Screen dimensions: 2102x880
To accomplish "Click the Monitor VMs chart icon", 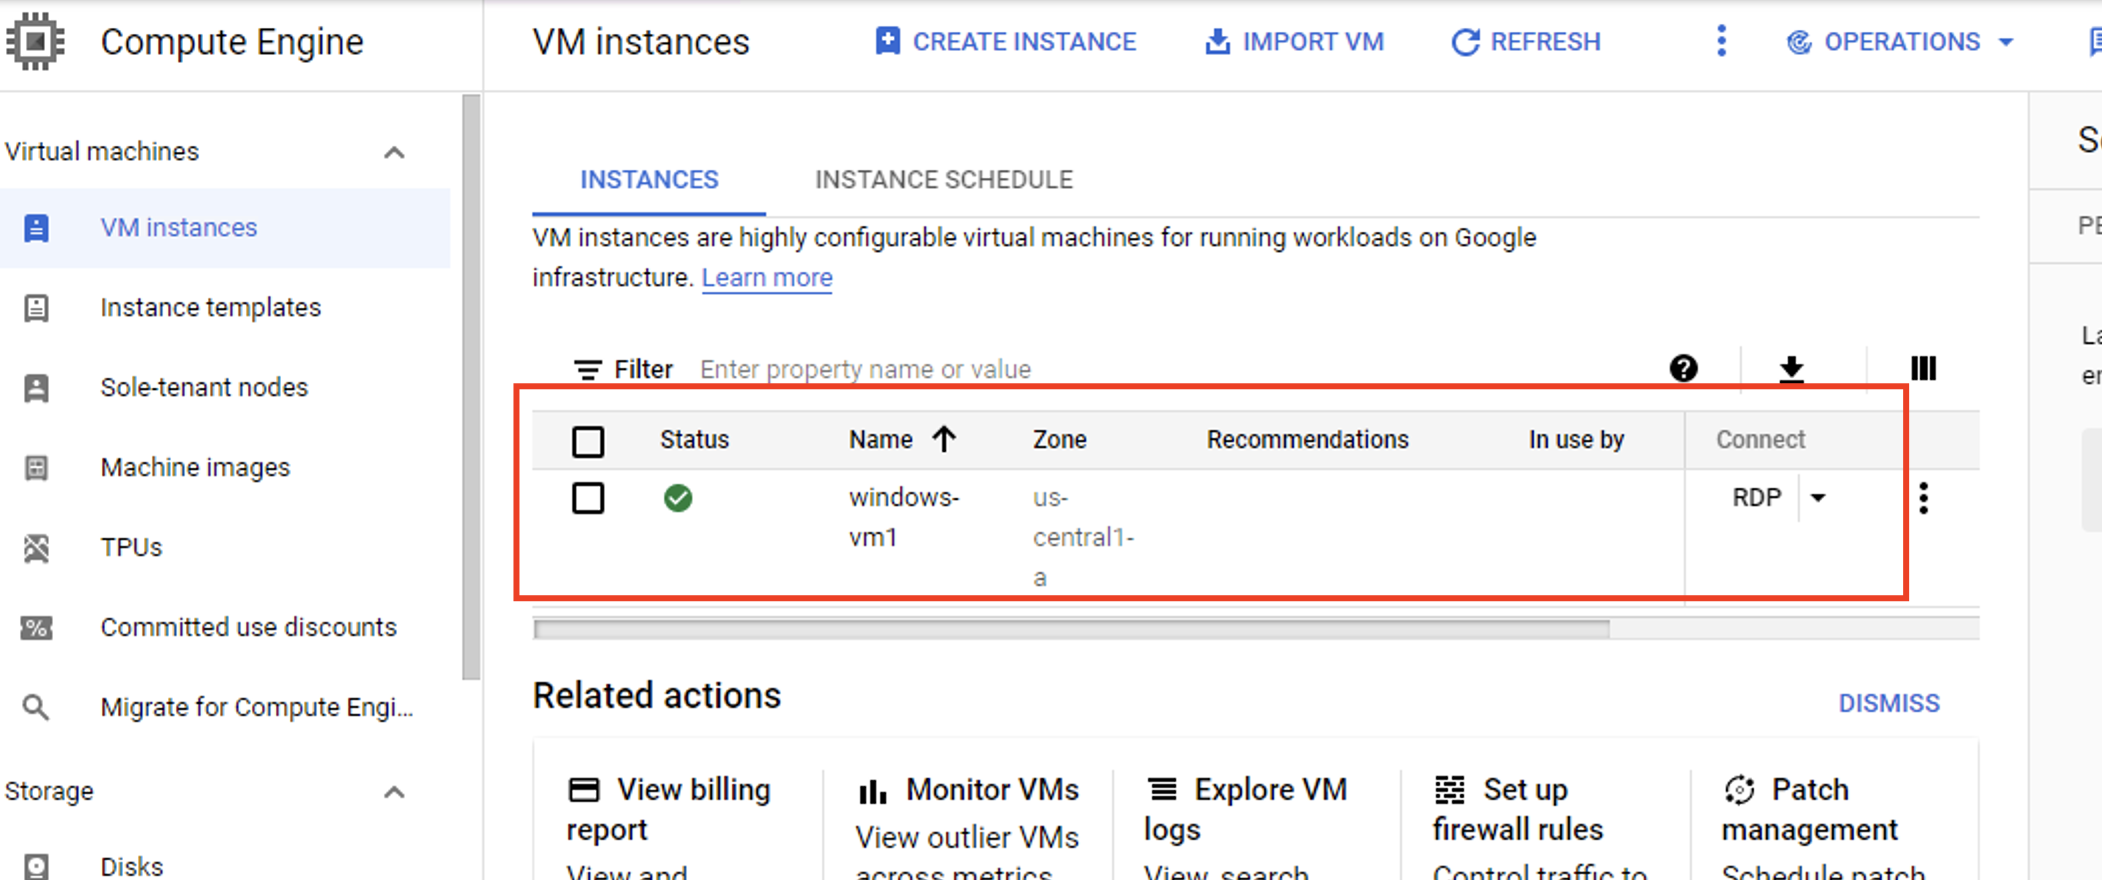I will click(x=873, y=791).
